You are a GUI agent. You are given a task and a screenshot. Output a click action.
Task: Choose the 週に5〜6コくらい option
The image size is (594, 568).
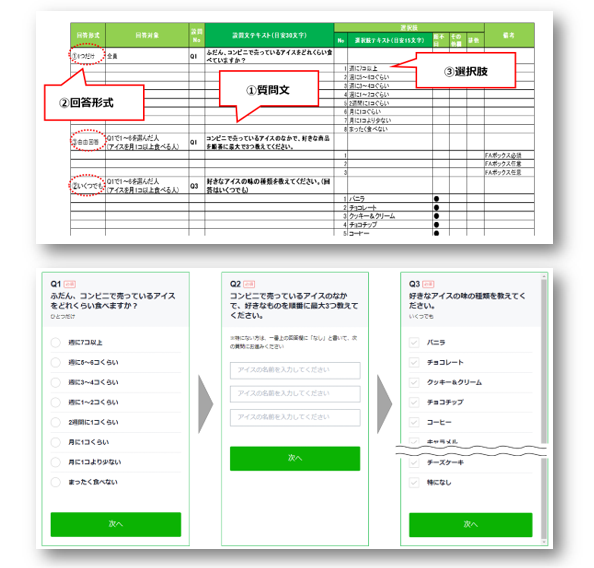[56, 363]
